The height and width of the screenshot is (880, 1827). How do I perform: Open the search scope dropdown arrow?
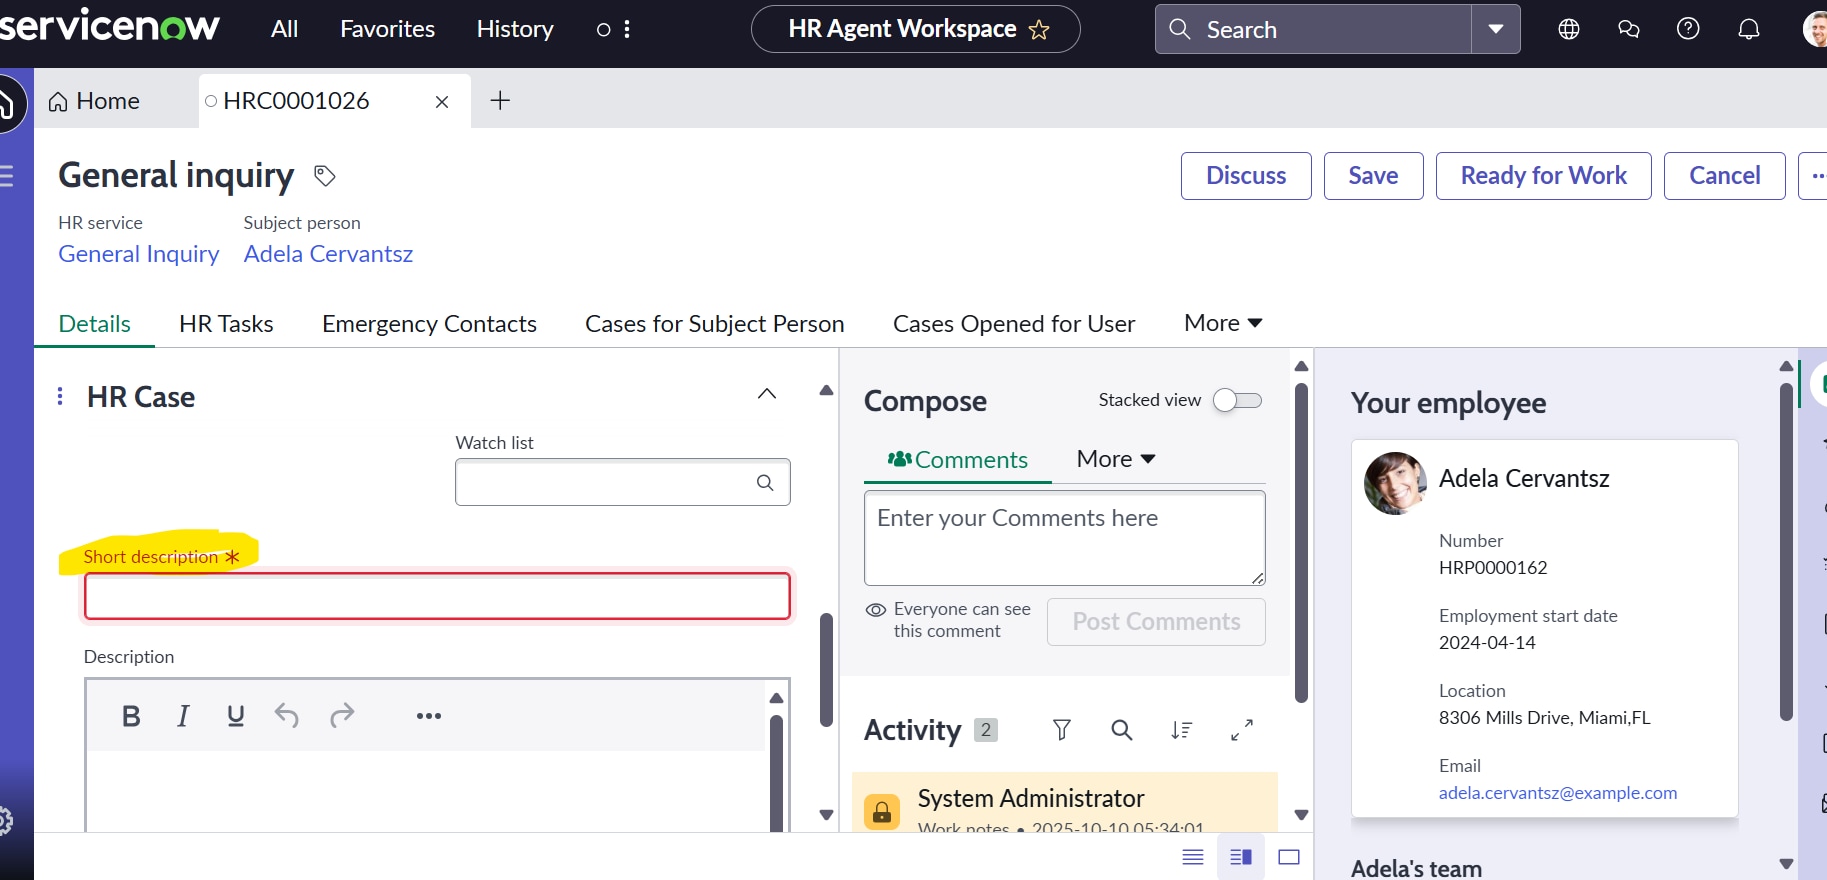click(x=1496, y=29)
